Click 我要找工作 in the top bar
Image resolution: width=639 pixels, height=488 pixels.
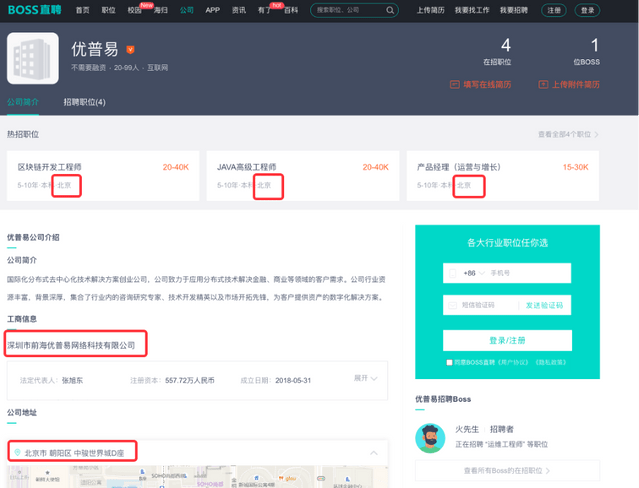(x=472, y=10)
